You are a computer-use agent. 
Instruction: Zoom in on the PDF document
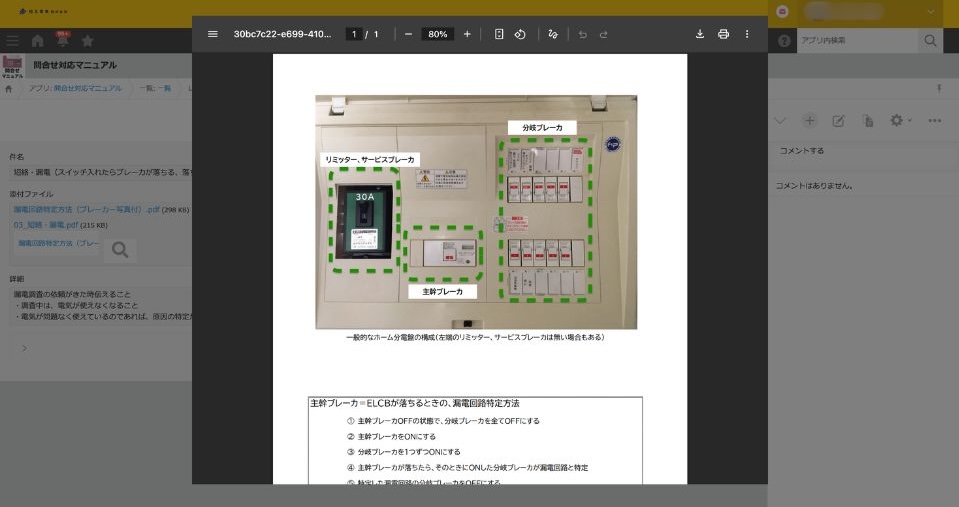pyautogui.click(x=467, y=34)
